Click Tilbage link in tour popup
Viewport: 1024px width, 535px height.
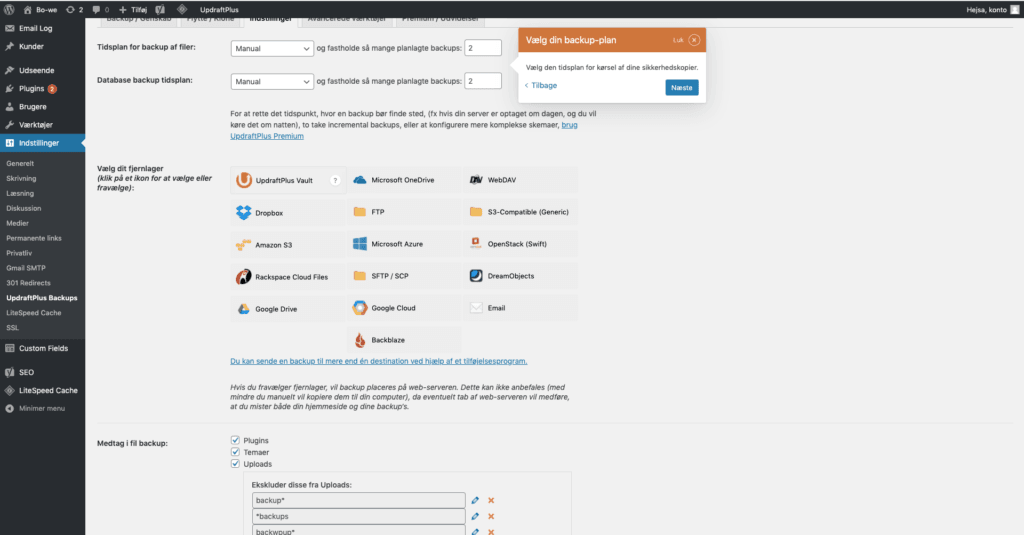coord(541,86)
